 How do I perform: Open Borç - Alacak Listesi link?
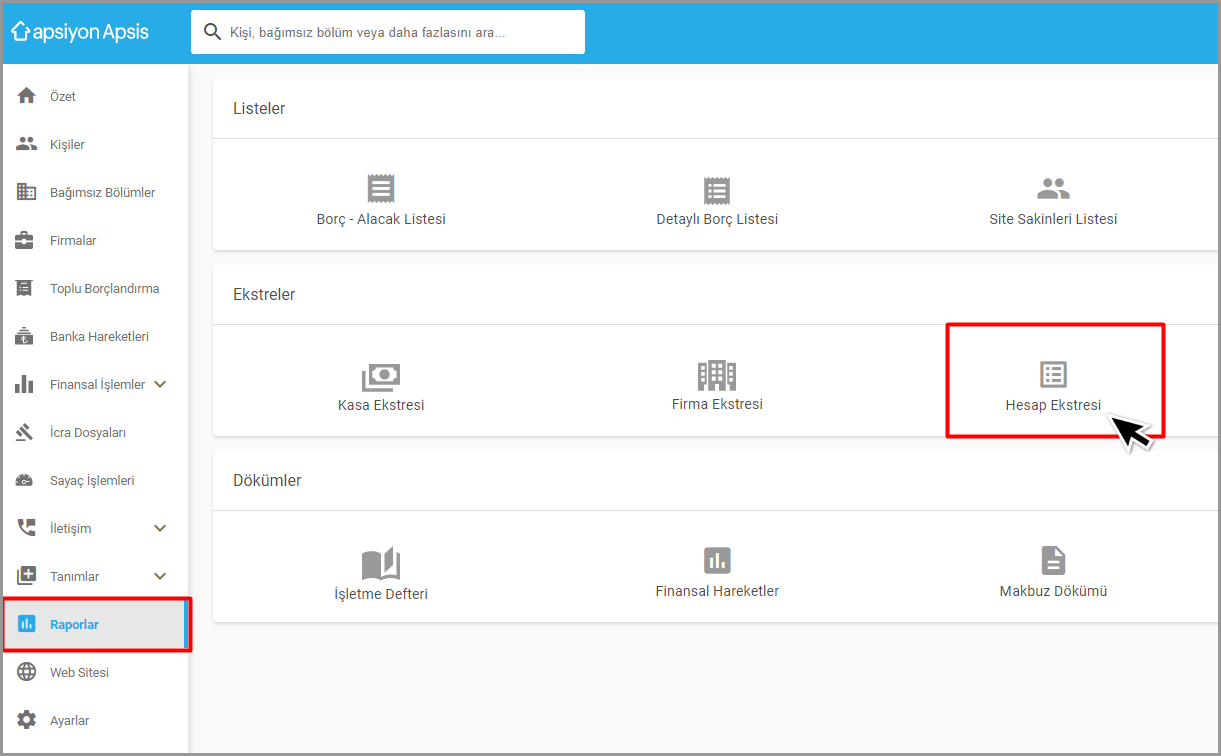click(x=381, y=219)
